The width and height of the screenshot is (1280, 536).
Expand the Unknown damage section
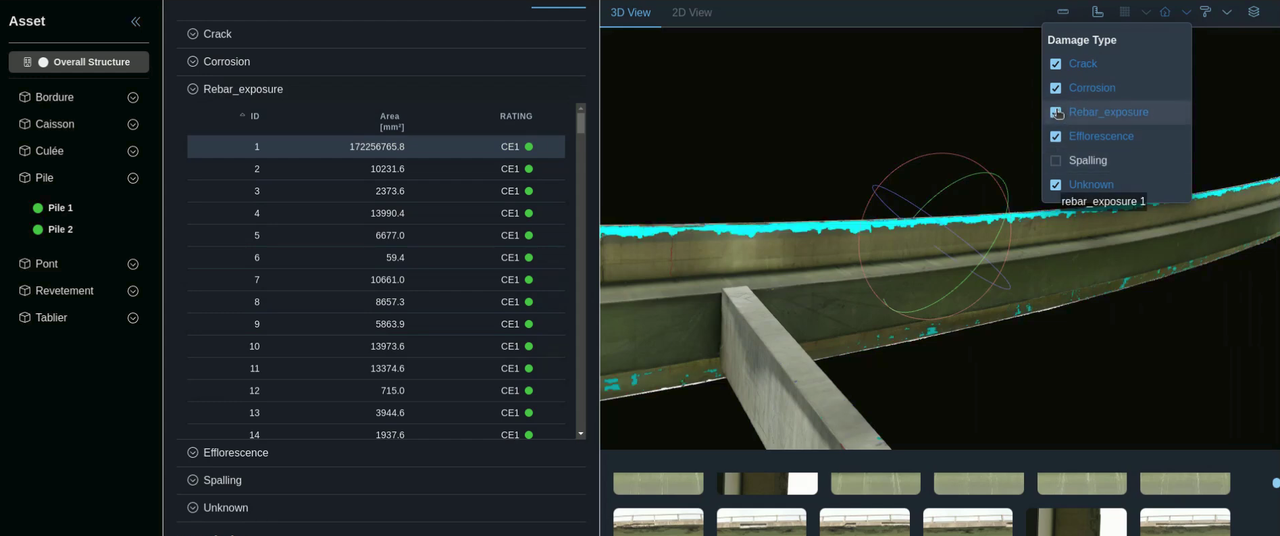point(193,508)
